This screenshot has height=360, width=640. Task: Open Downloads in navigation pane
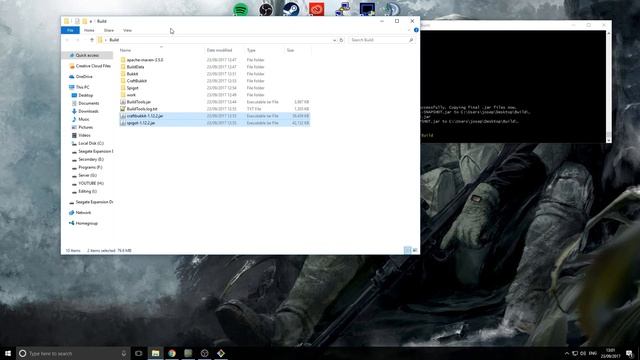pos(88,111)
